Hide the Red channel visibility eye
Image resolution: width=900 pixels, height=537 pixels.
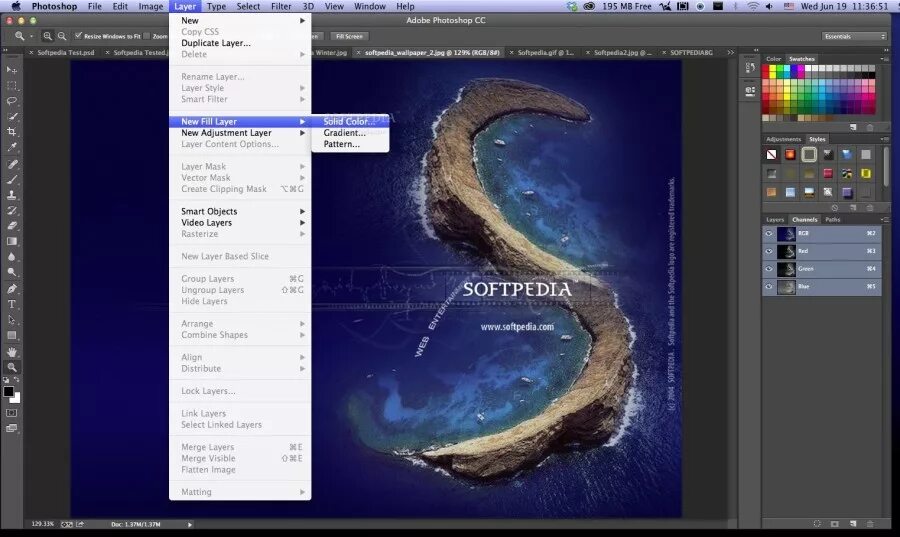(x=769, y=251)
